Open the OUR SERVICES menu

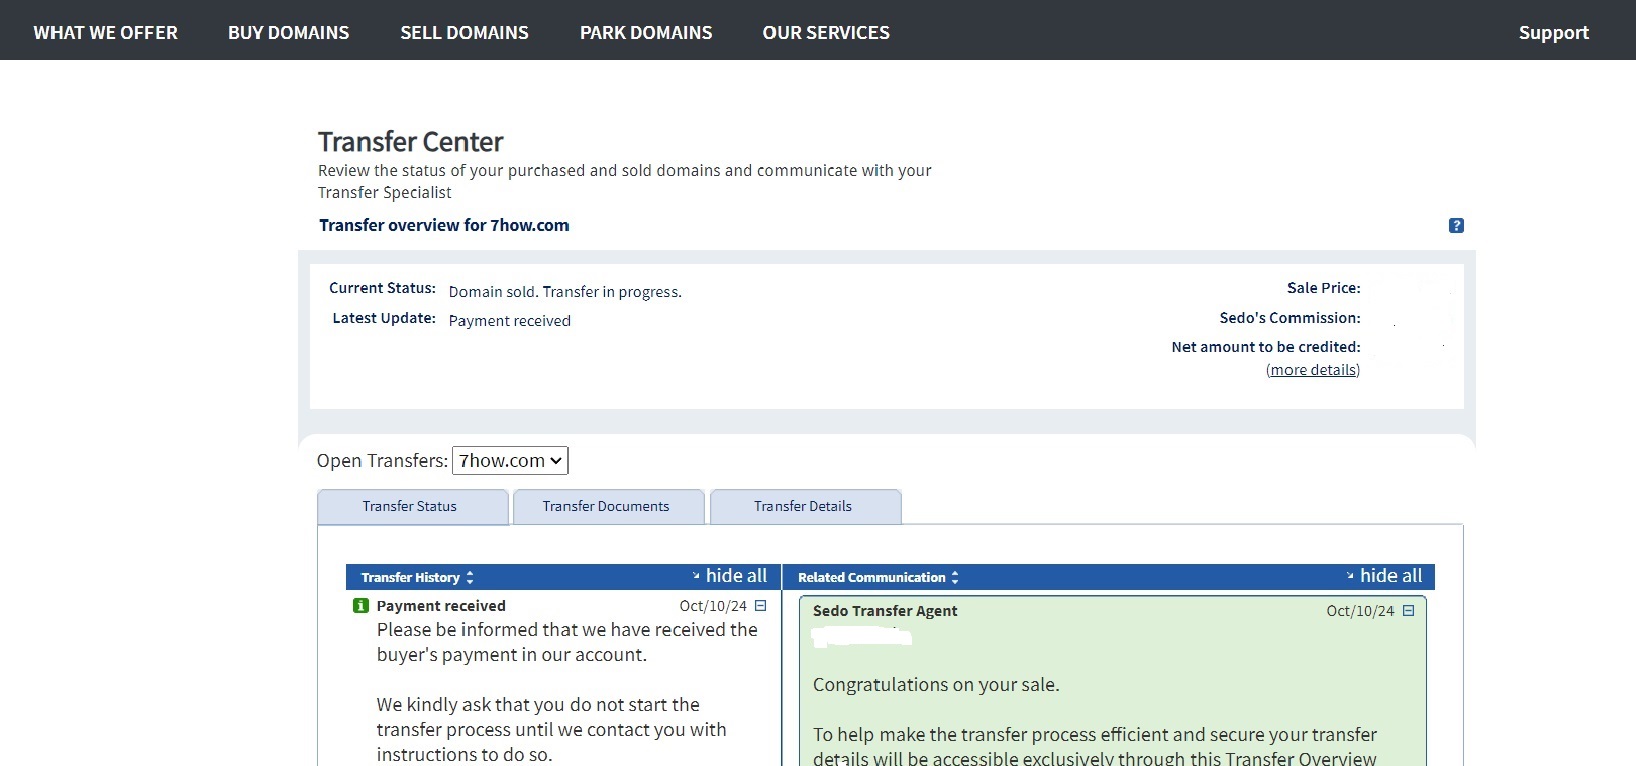point(826,33)
